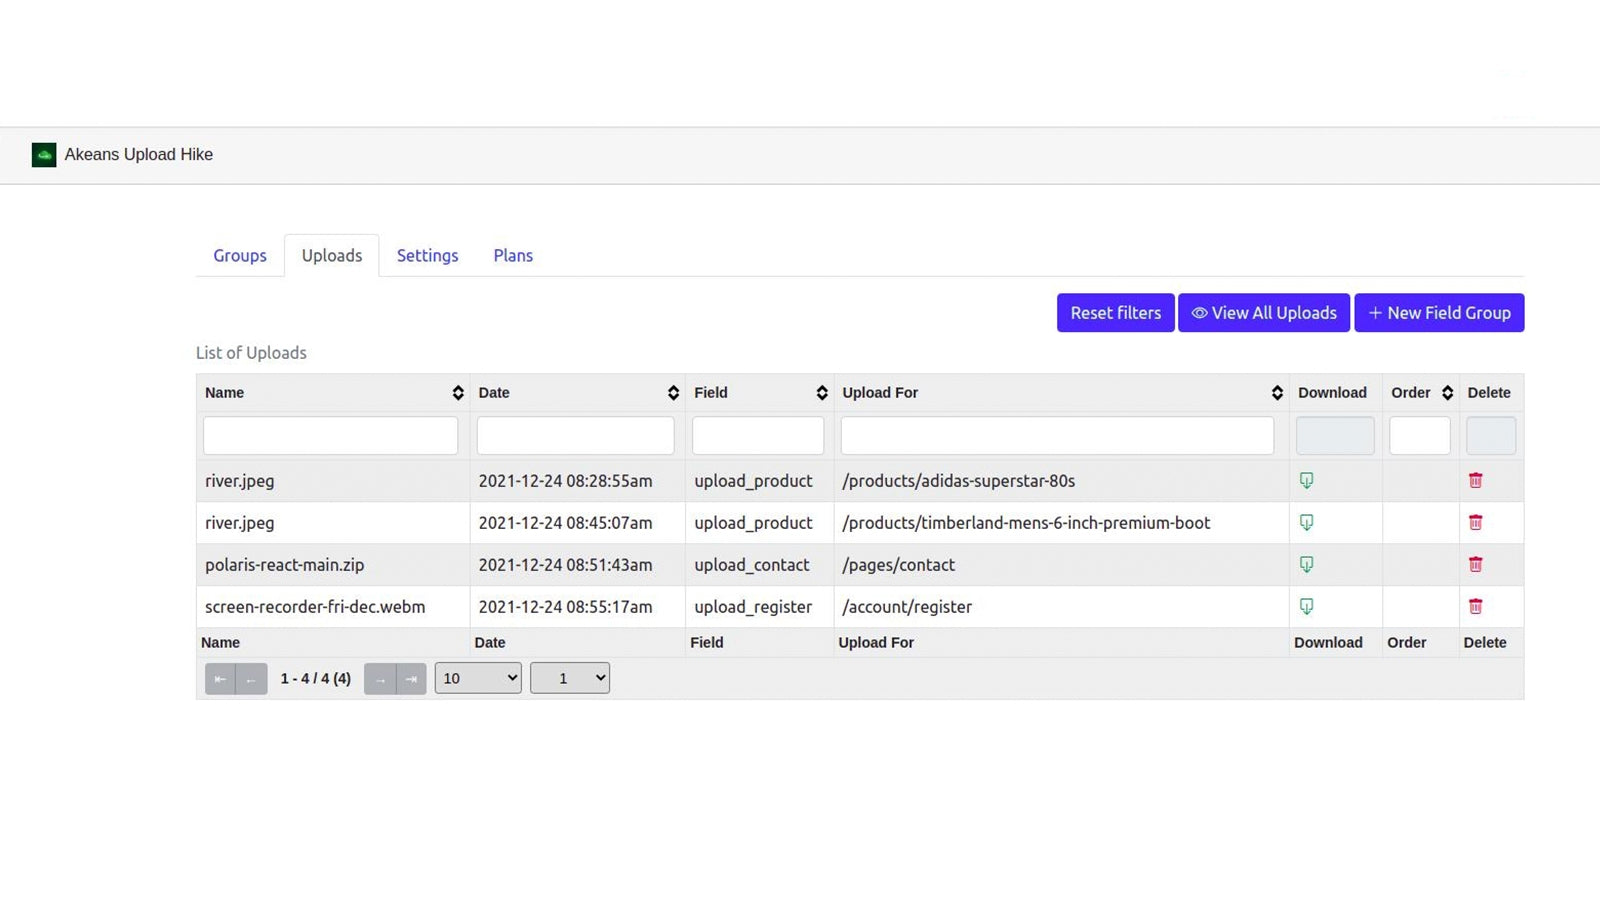This screenshot has width=1600, height=900.
Task: Switch to the Settings tab
Action: pyautogui.click(x=427, y=255)
